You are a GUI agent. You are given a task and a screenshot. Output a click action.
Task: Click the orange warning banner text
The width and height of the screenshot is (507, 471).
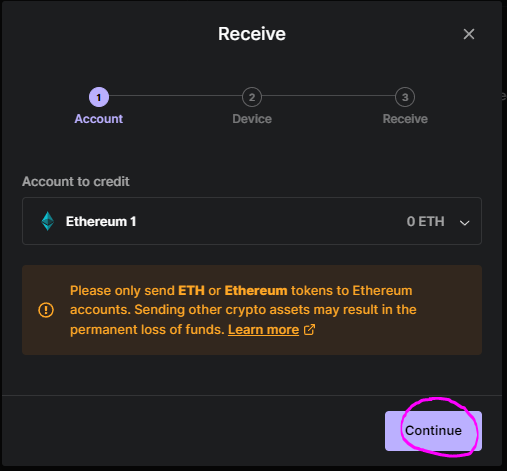point(243,310)
